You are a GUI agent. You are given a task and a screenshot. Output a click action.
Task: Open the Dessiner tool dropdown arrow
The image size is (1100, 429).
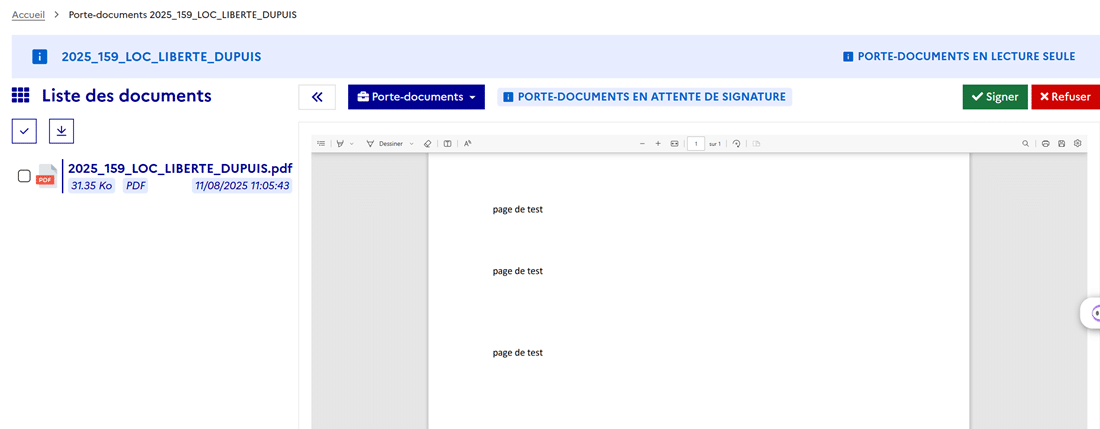pos(412,144)
